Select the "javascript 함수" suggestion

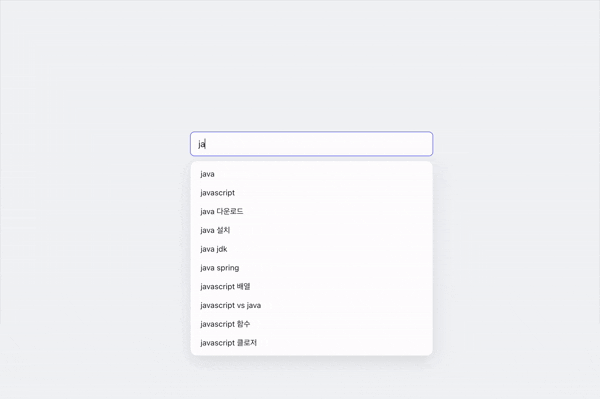pos(311,324)
